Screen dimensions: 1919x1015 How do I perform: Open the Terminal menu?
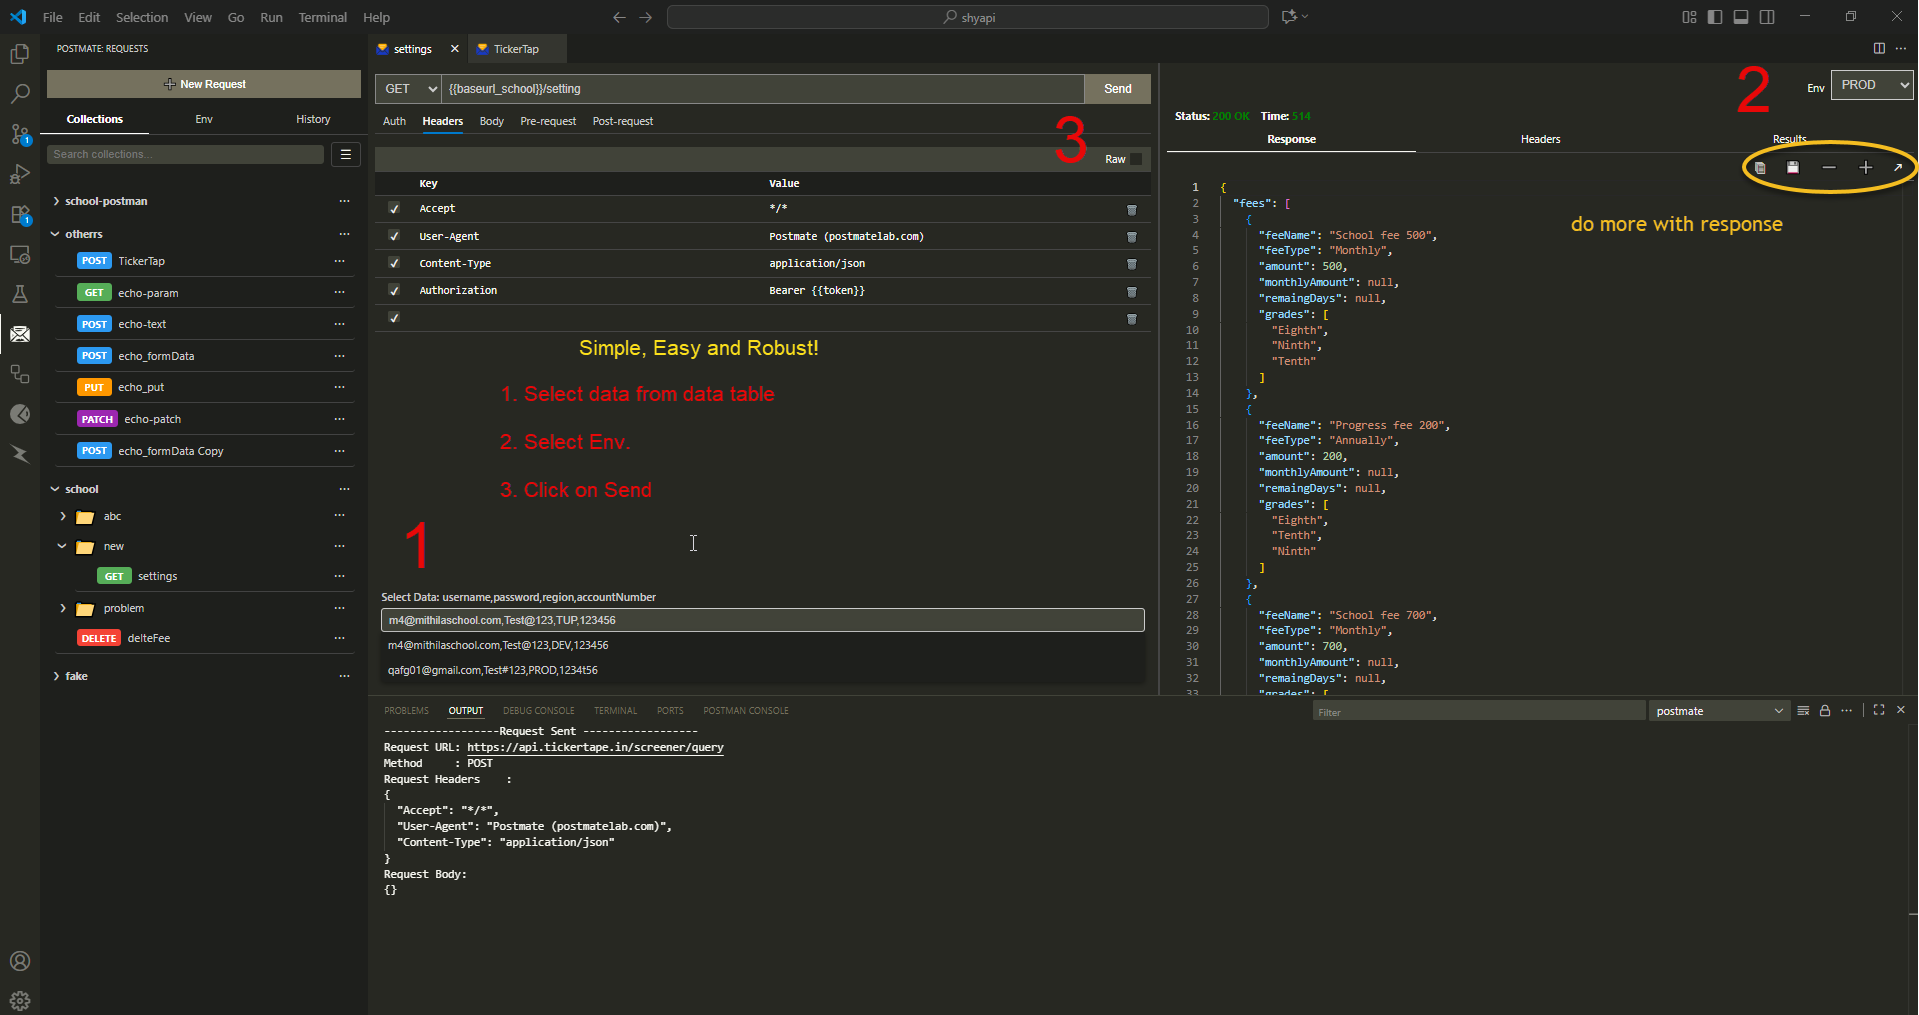coord(322,17)
